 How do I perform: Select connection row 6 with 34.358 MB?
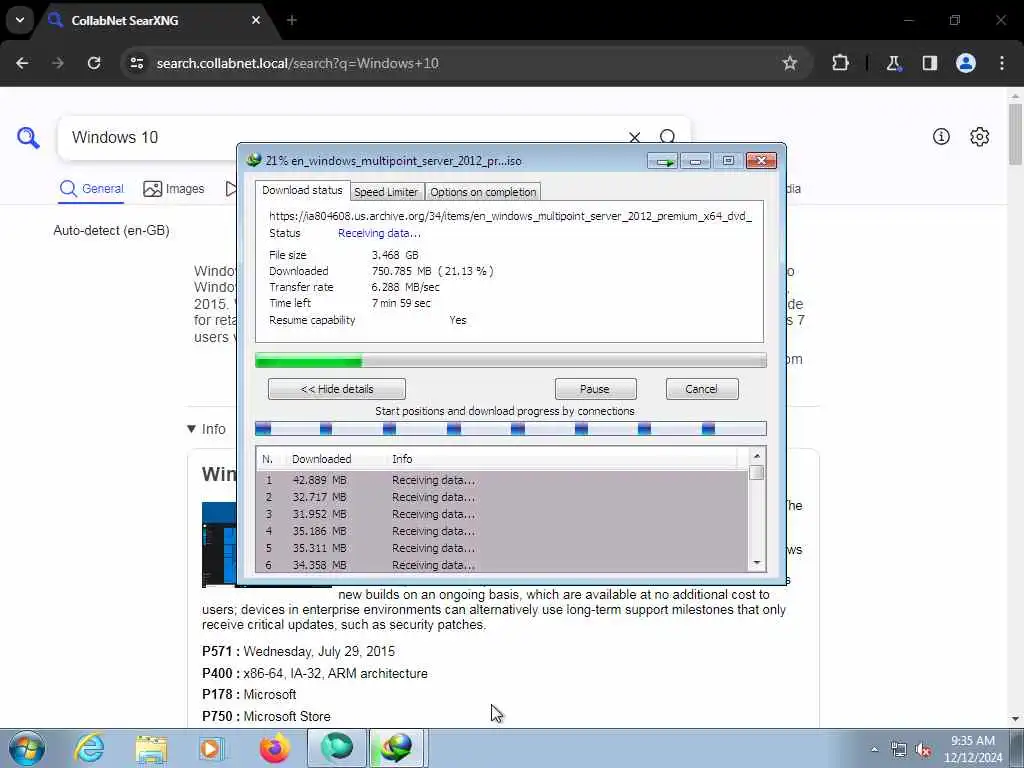pos(502,565)
